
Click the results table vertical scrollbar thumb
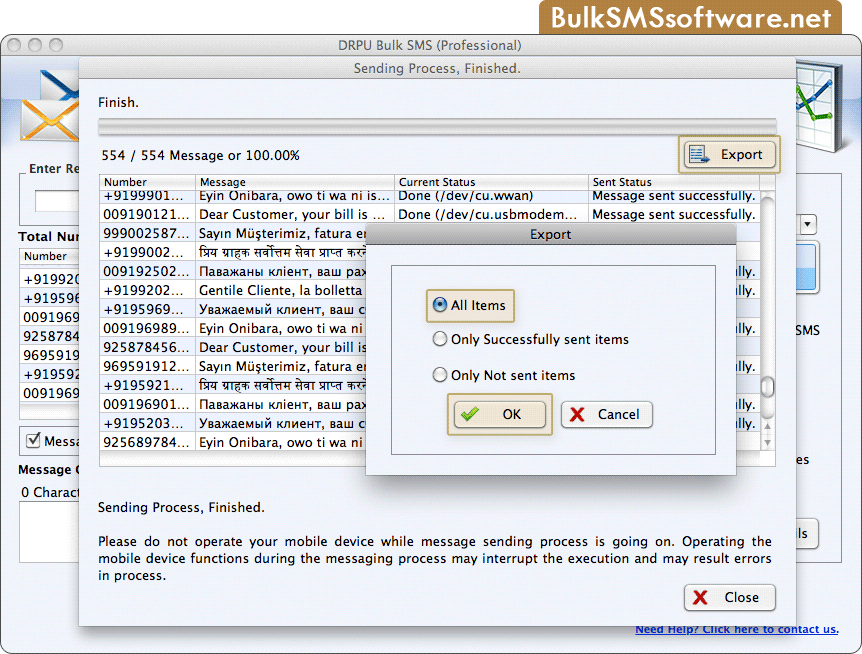(x=767, y=387)
